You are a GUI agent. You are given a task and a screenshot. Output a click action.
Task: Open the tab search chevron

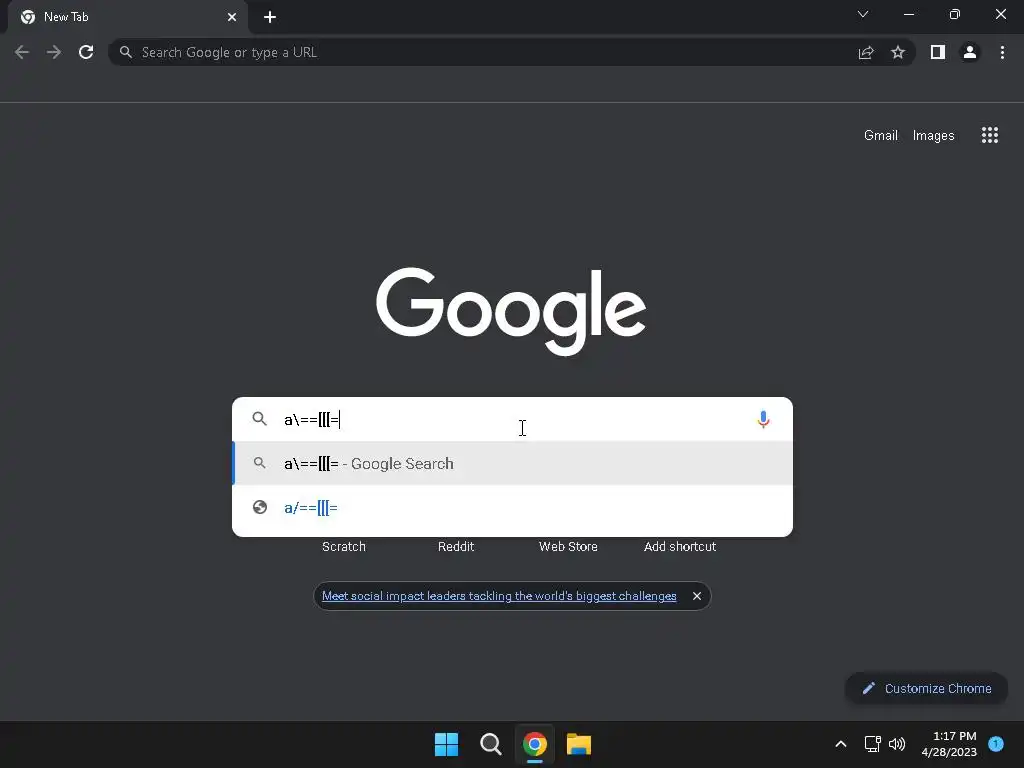863,14
